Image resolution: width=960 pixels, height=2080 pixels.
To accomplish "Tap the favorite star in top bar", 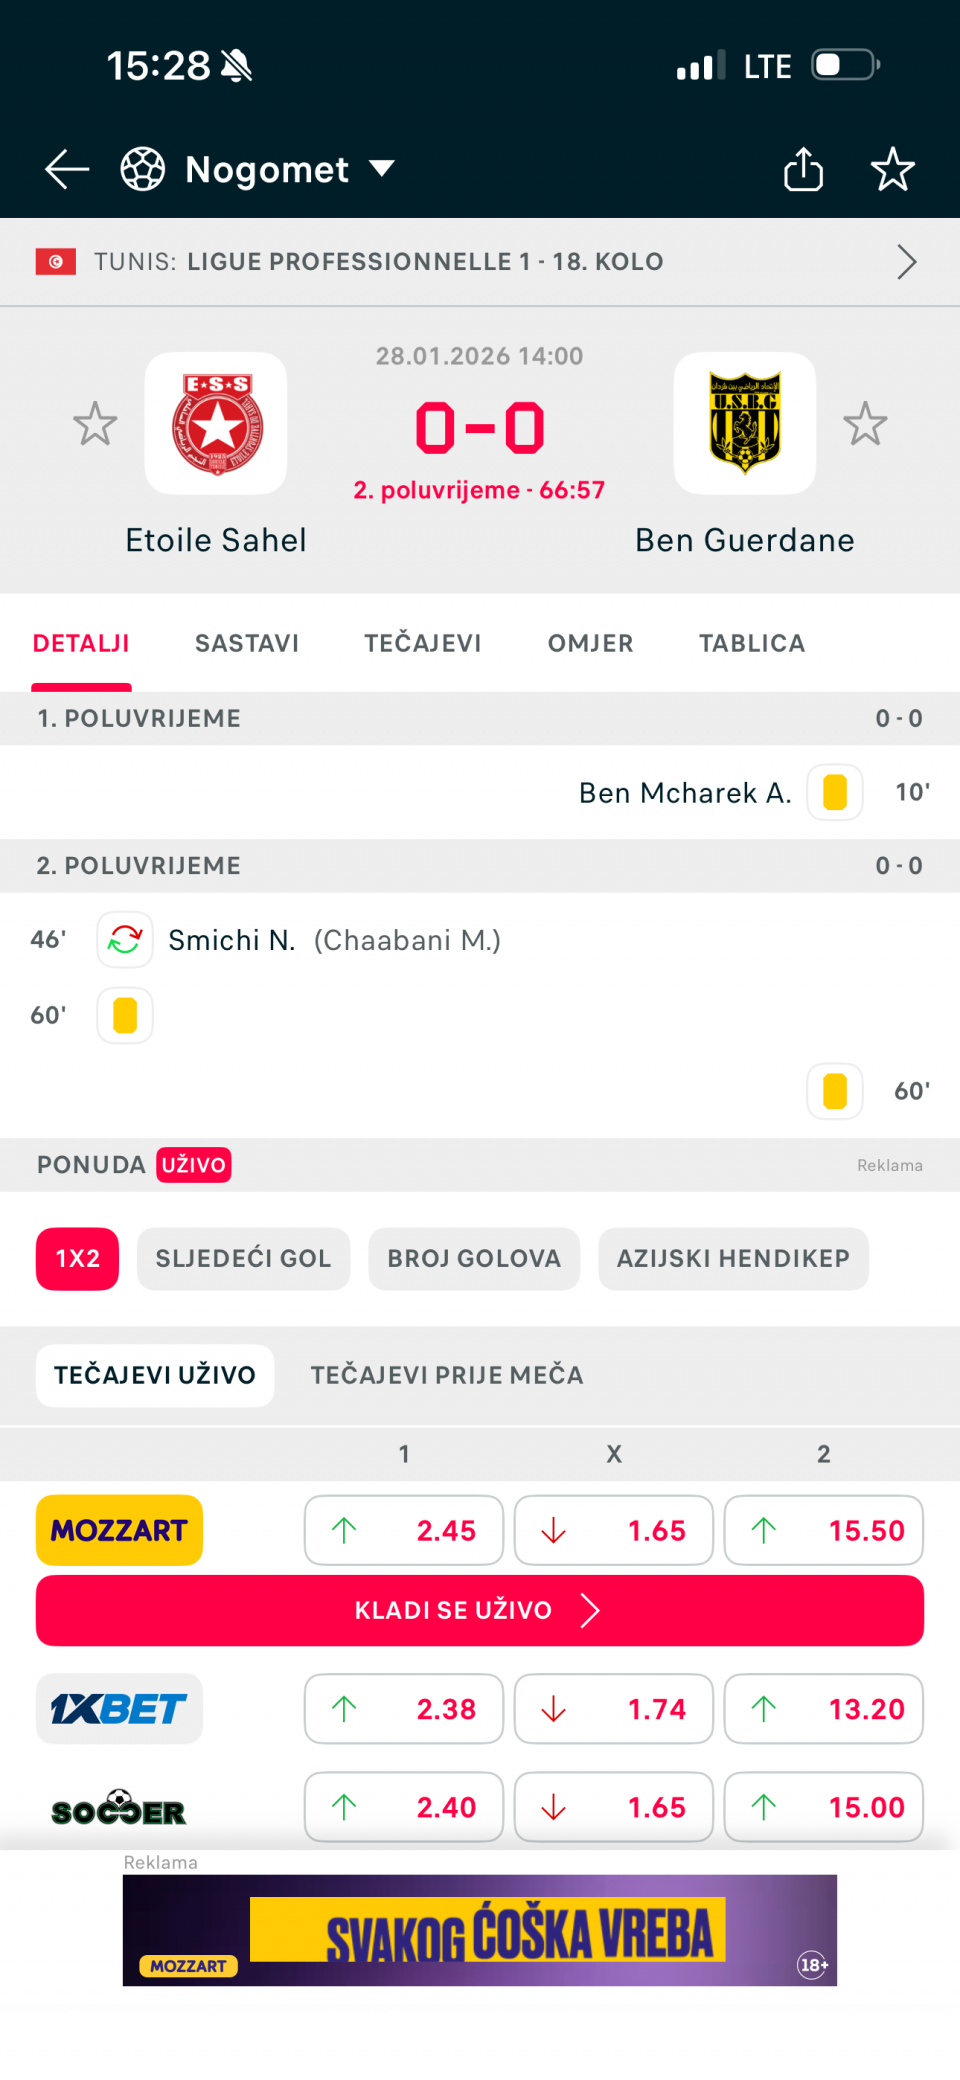I will 892,169.
